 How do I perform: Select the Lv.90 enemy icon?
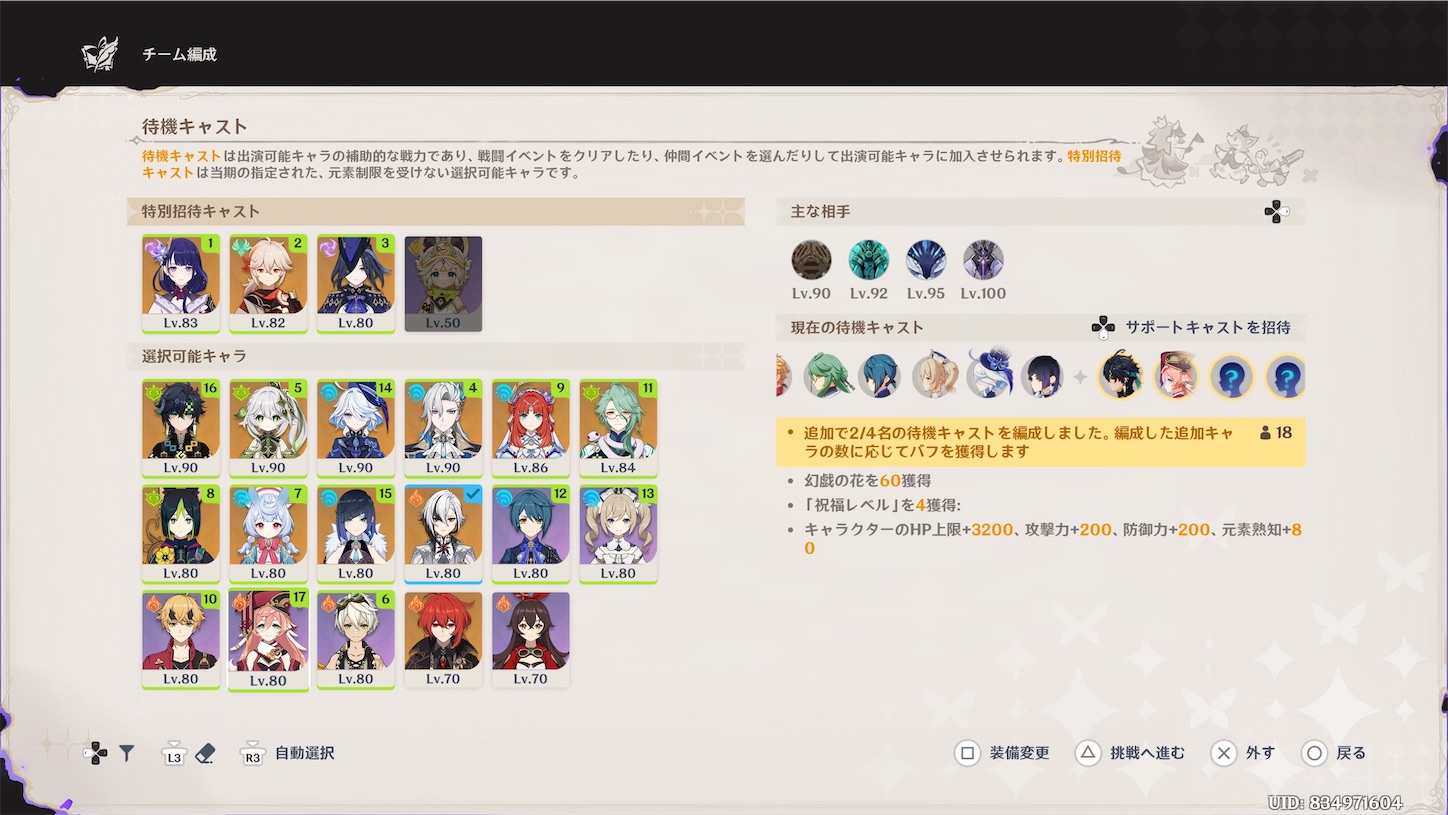(x=811, y=260)
